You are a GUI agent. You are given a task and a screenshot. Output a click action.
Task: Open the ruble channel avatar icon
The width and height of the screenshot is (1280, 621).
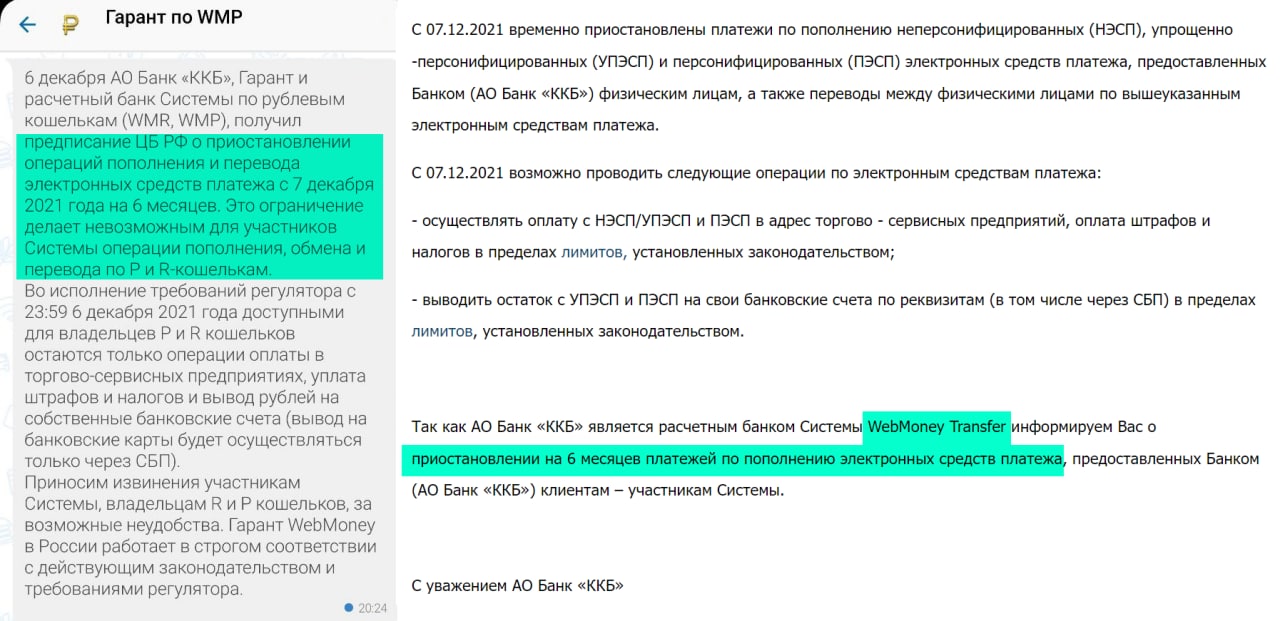(70, 25)
